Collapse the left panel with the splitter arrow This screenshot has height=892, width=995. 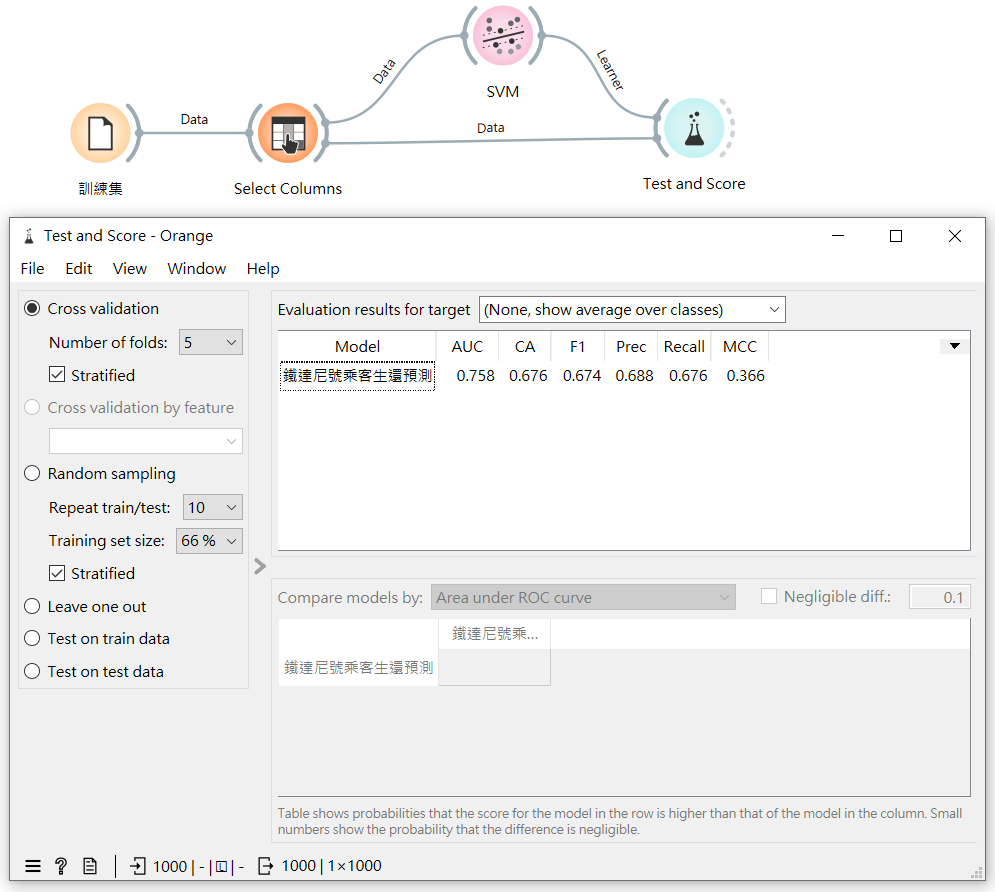[x=260, y=566]
